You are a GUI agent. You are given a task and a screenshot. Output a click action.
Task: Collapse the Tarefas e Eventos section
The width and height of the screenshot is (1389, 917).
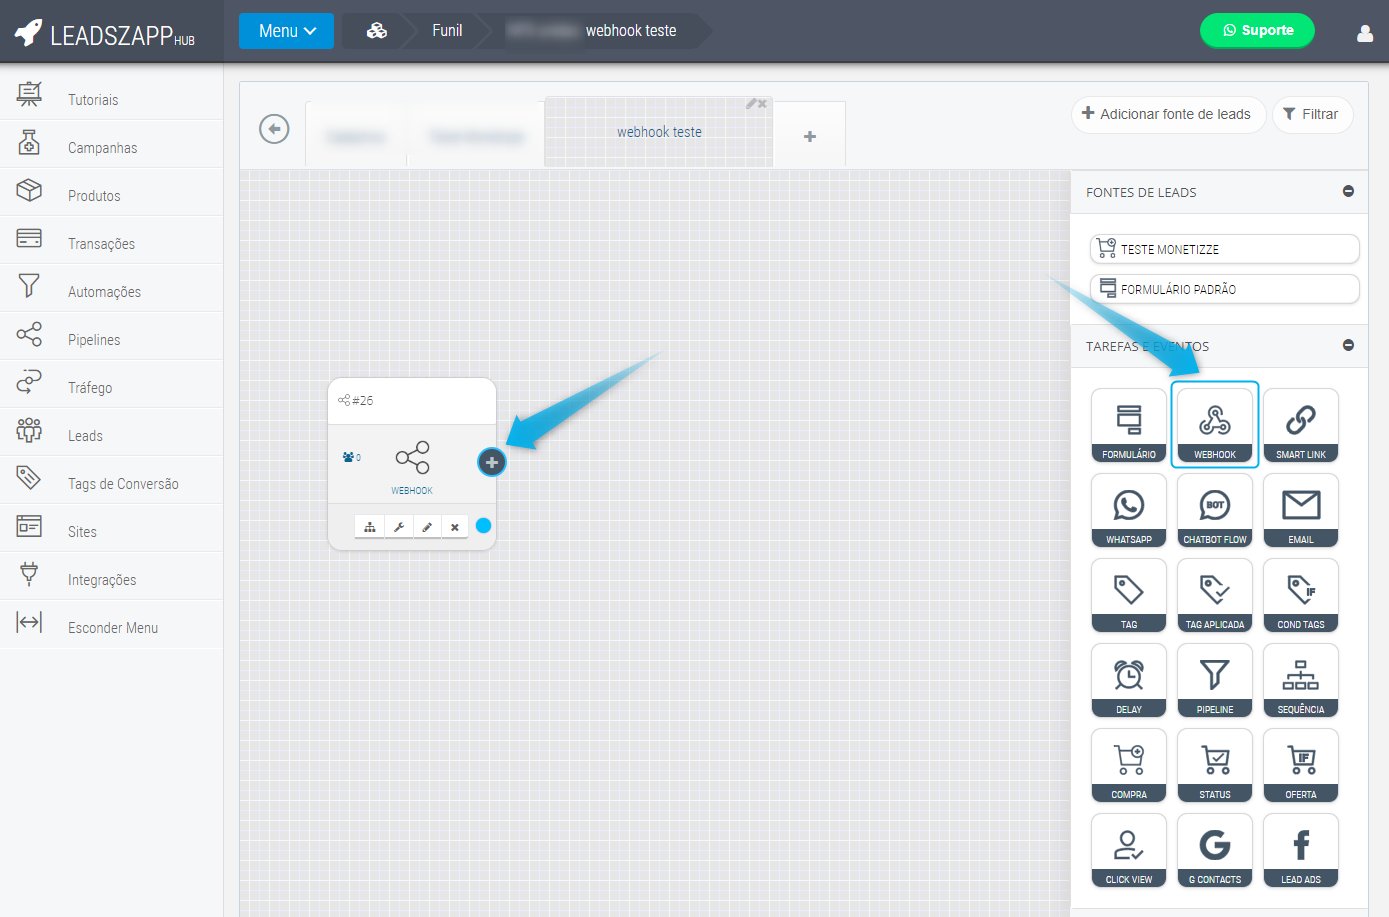(x=1348, y=345)
